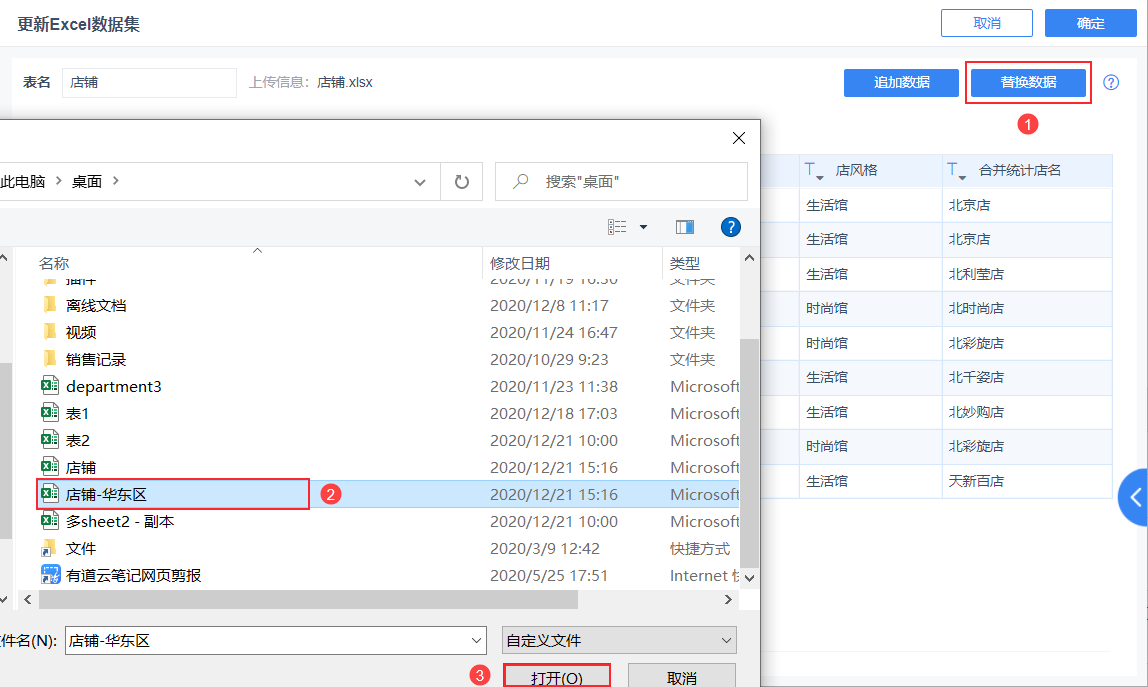Click the 追加数据 button

pyautogui.click(x=901, y=83)
